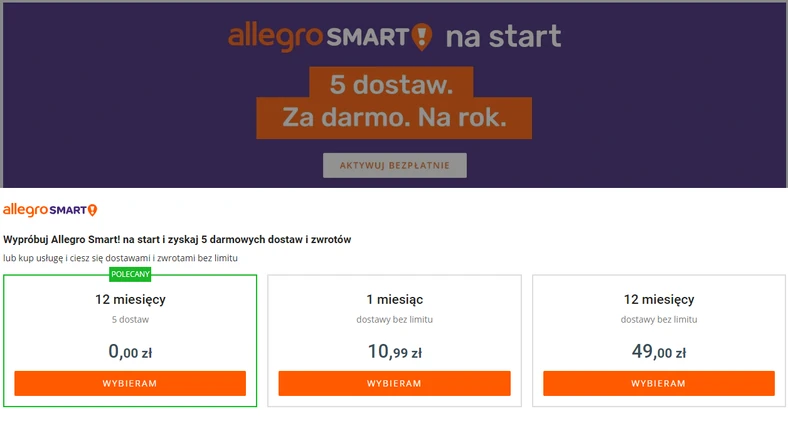Viewport: 788px width, 421px height.
Task: Select WYBIERAM under the 49,00 zł plan
Action: click(658, 383)
